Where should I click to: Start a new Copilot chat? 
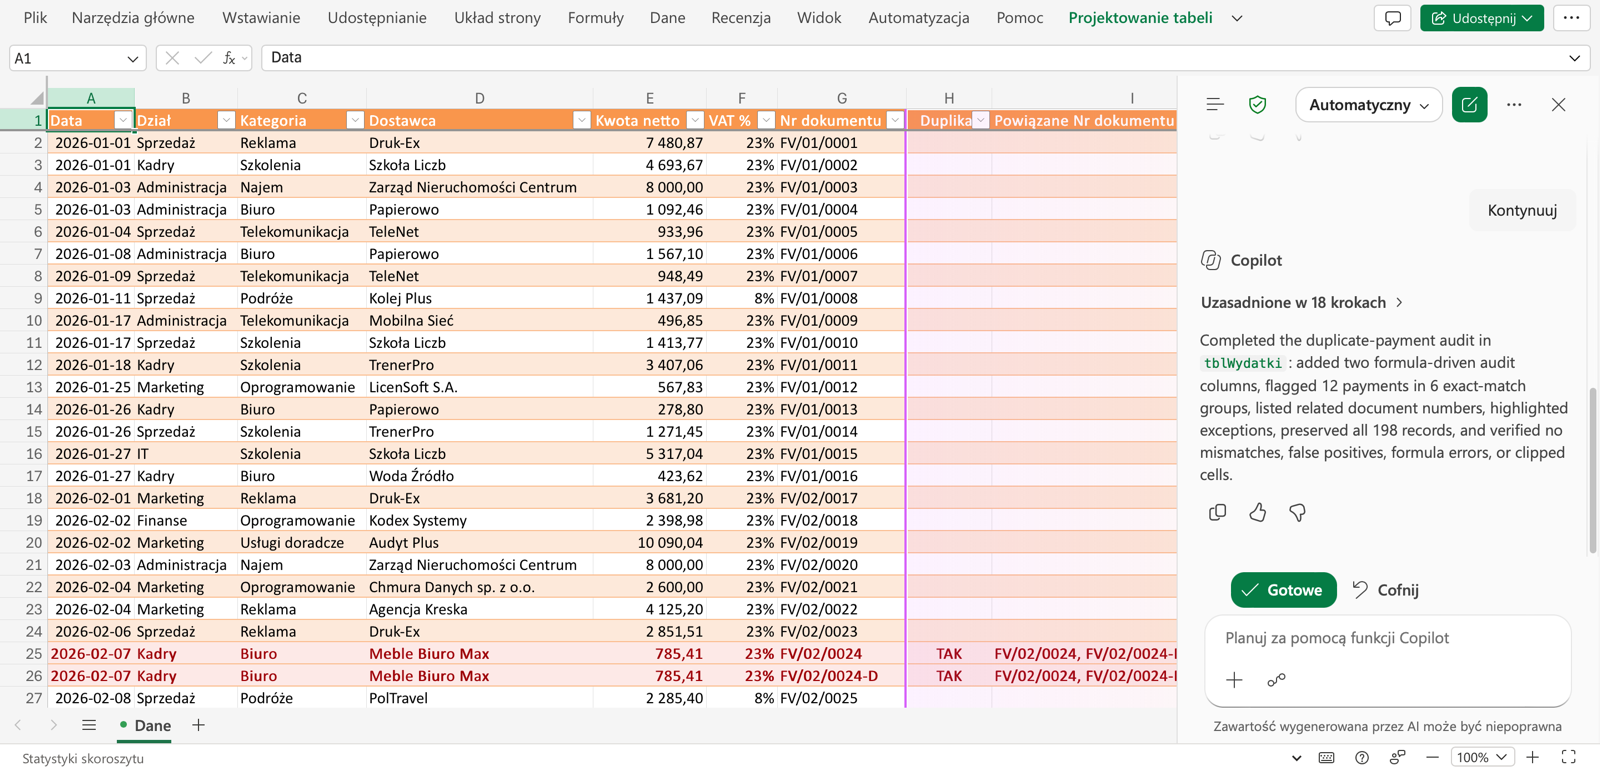[x=1469, y=104]
